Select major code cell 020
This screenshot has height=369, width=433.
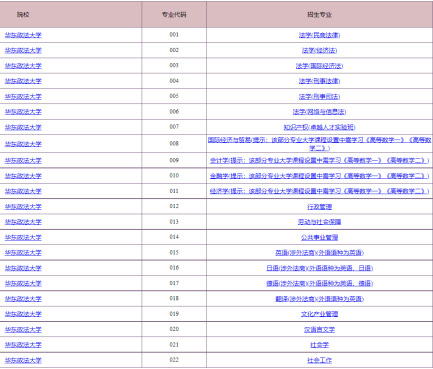(174, 329)
